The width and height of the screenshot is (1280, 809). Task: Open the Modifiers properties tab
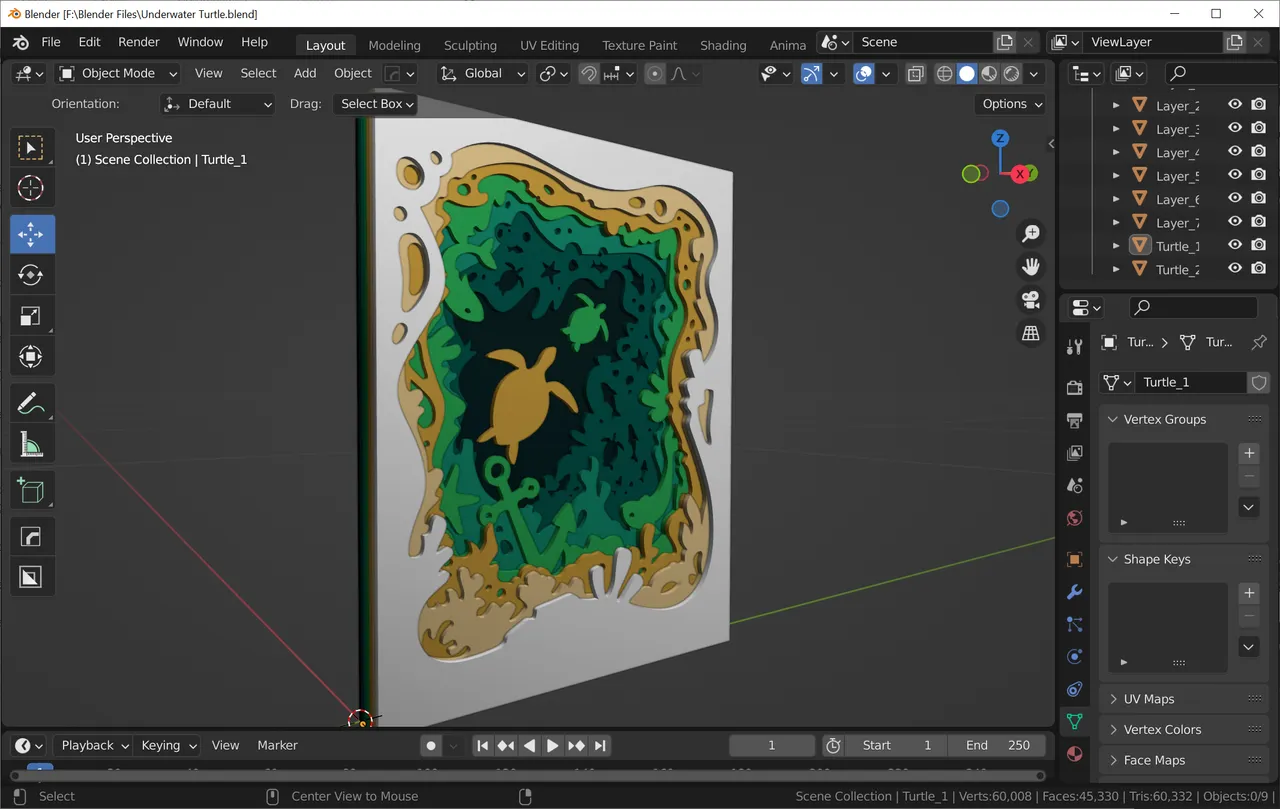pyautogui.click(x=1075, y=592)
